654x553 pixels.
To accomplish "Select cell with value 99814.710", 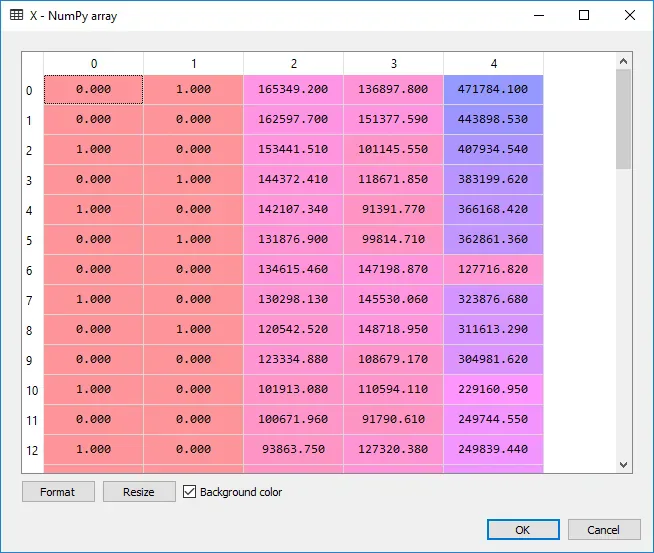I will click(x=394, y=240).
